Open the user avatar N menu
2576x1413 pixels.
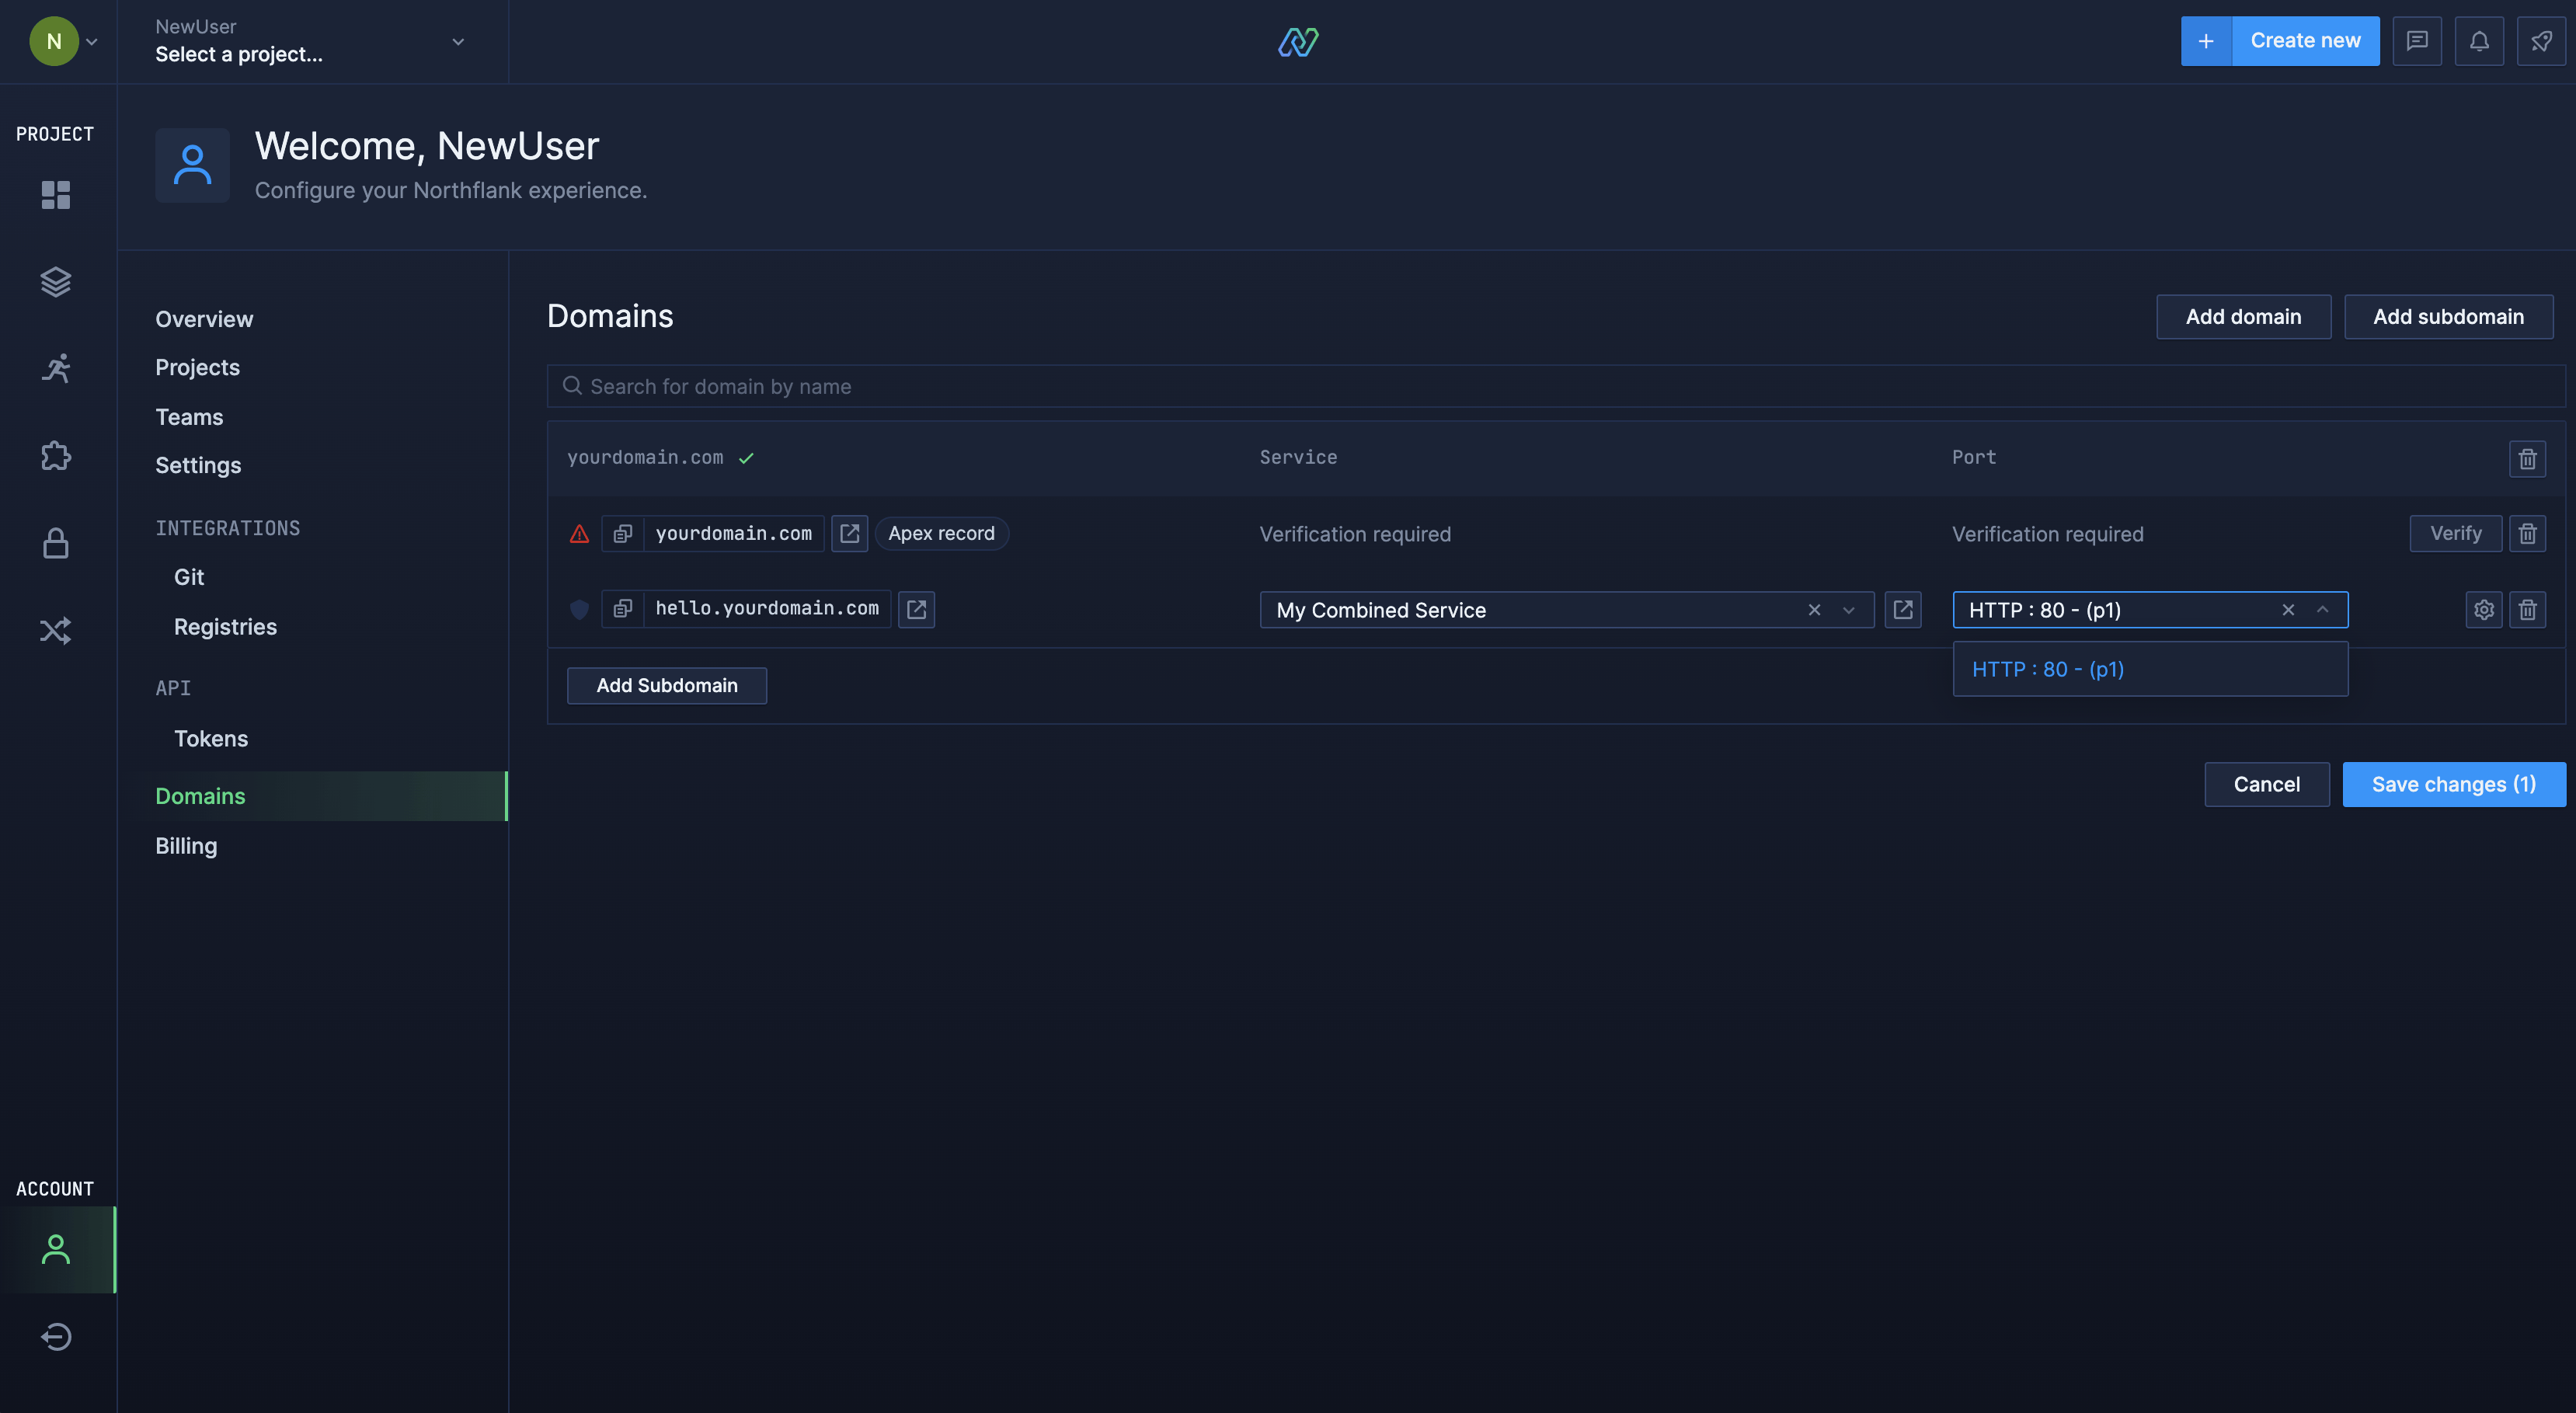click(63, 41)
